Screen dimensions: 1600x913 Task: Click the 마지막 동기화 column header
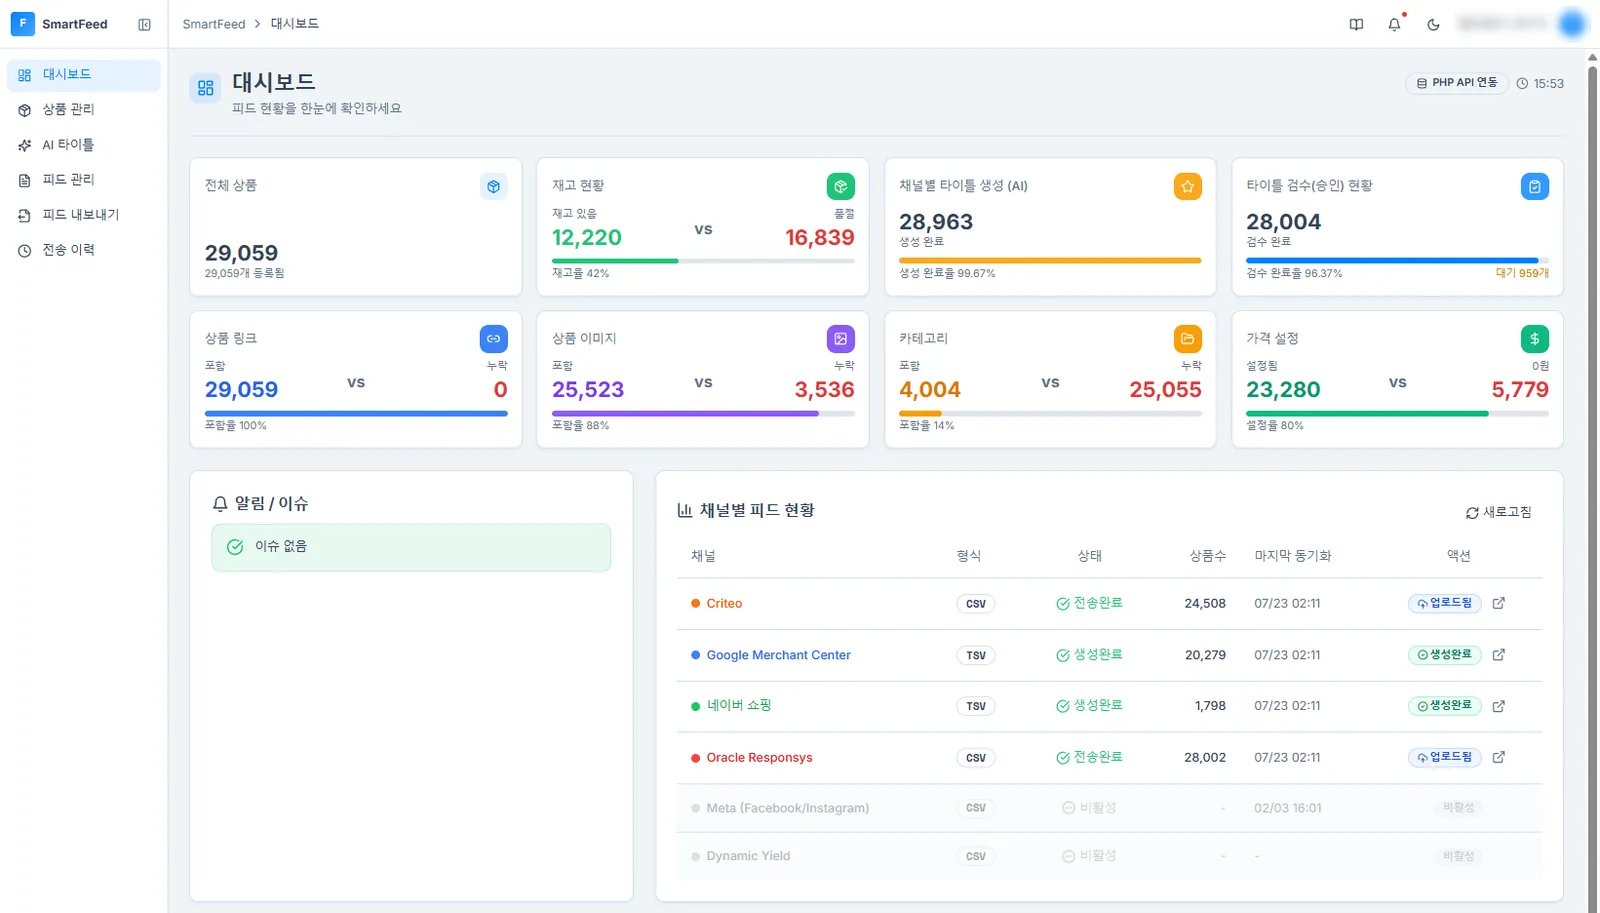1293,556
